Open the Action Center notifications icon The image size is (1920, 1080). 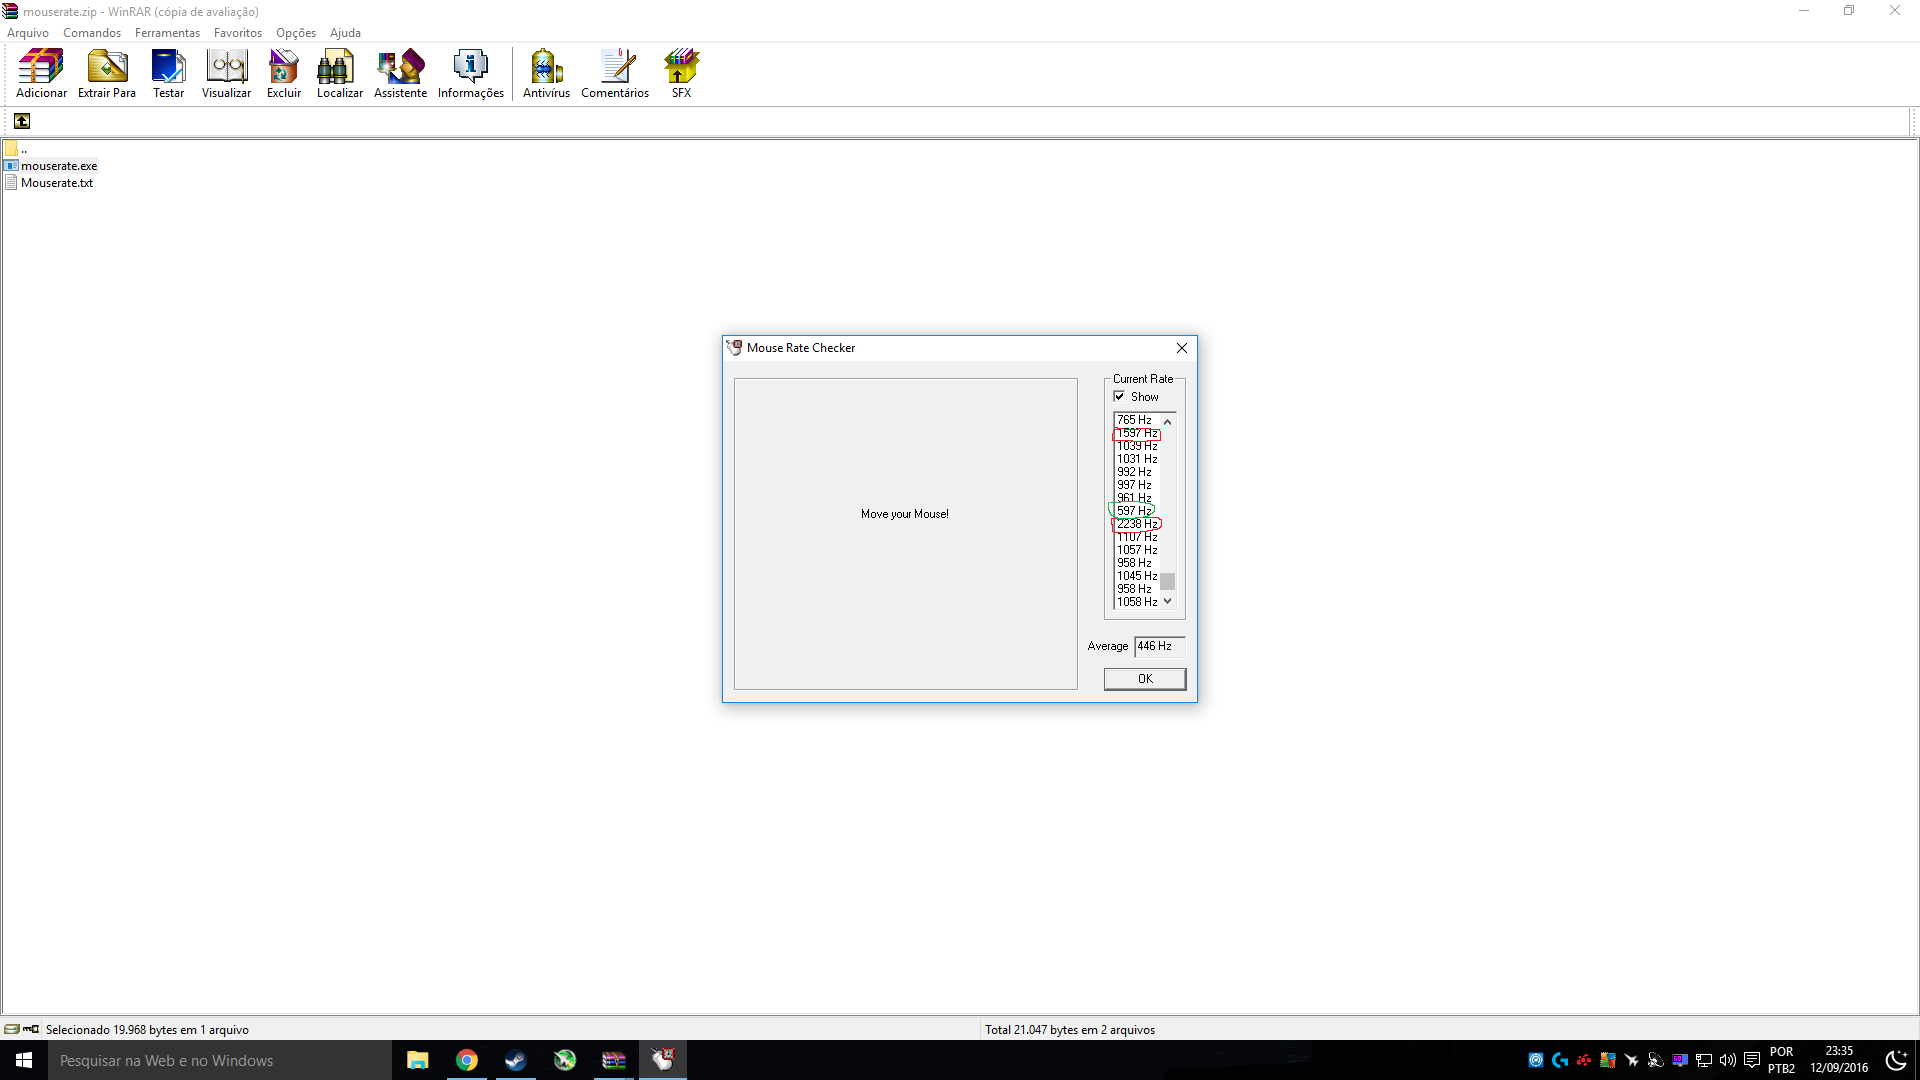coord(1752,1060)
